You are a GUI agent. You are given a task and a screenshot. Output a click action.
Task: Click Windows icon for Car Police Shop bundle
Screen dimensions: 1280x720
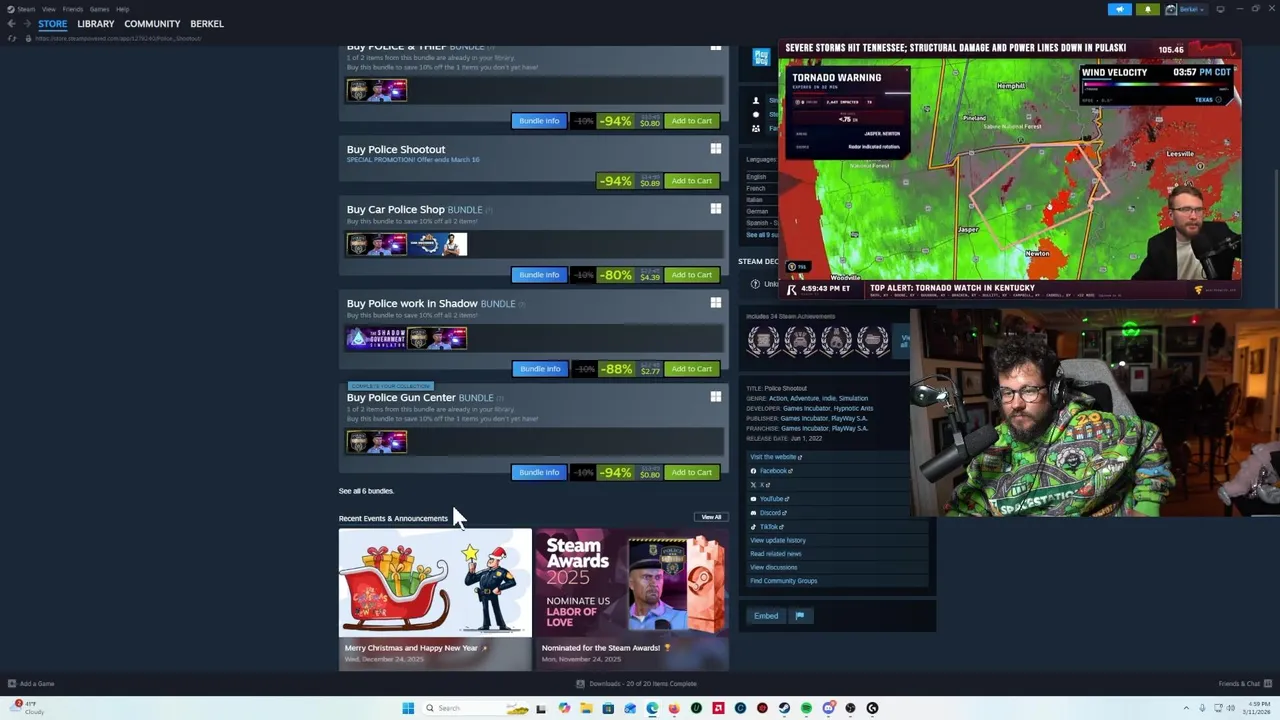coord(715,209)
